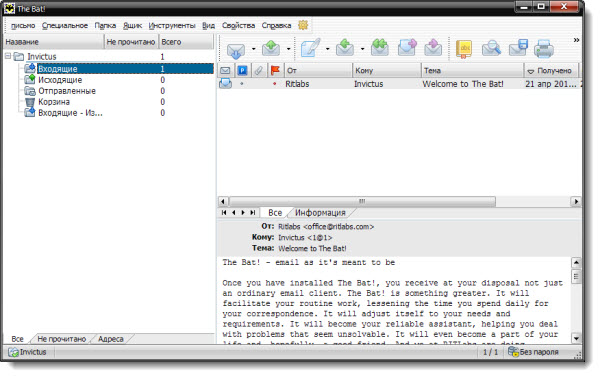The image size is (600, 377).
Task: Jump to first tab with the skip-back arrow
Action: [x=224, y=212]
